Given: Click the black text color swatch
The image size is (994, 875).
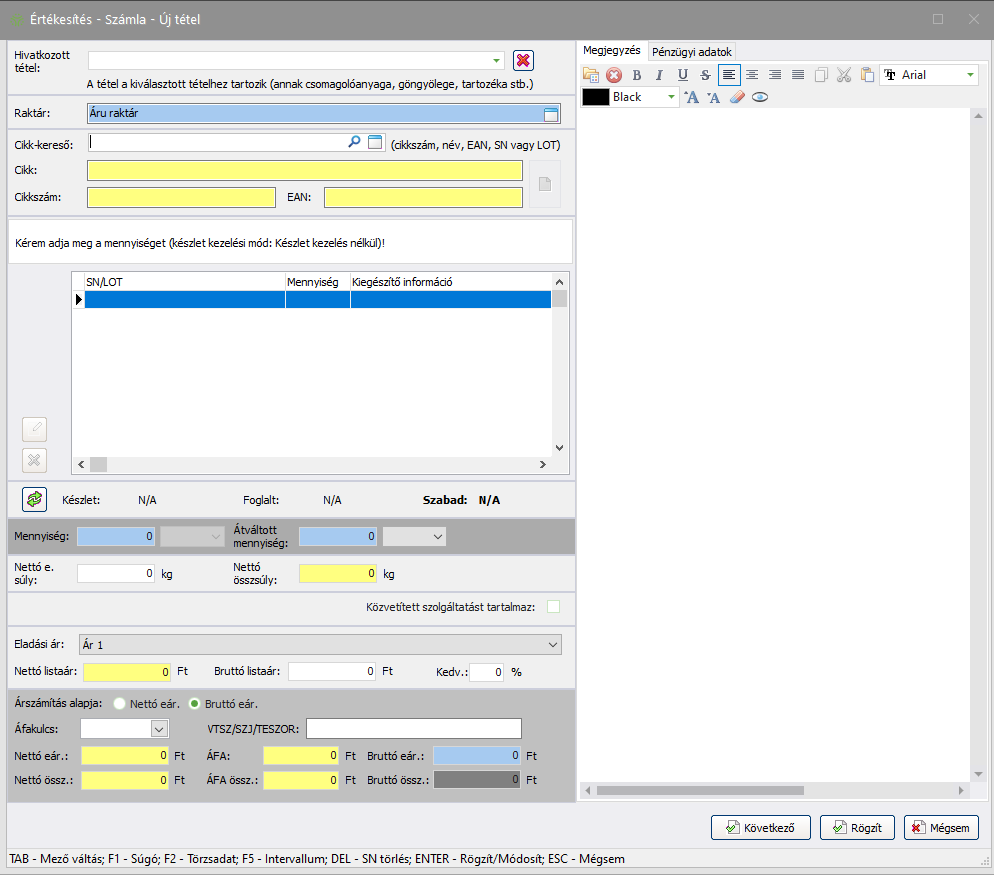Looking at the screenshot, I should click(596, 97).
